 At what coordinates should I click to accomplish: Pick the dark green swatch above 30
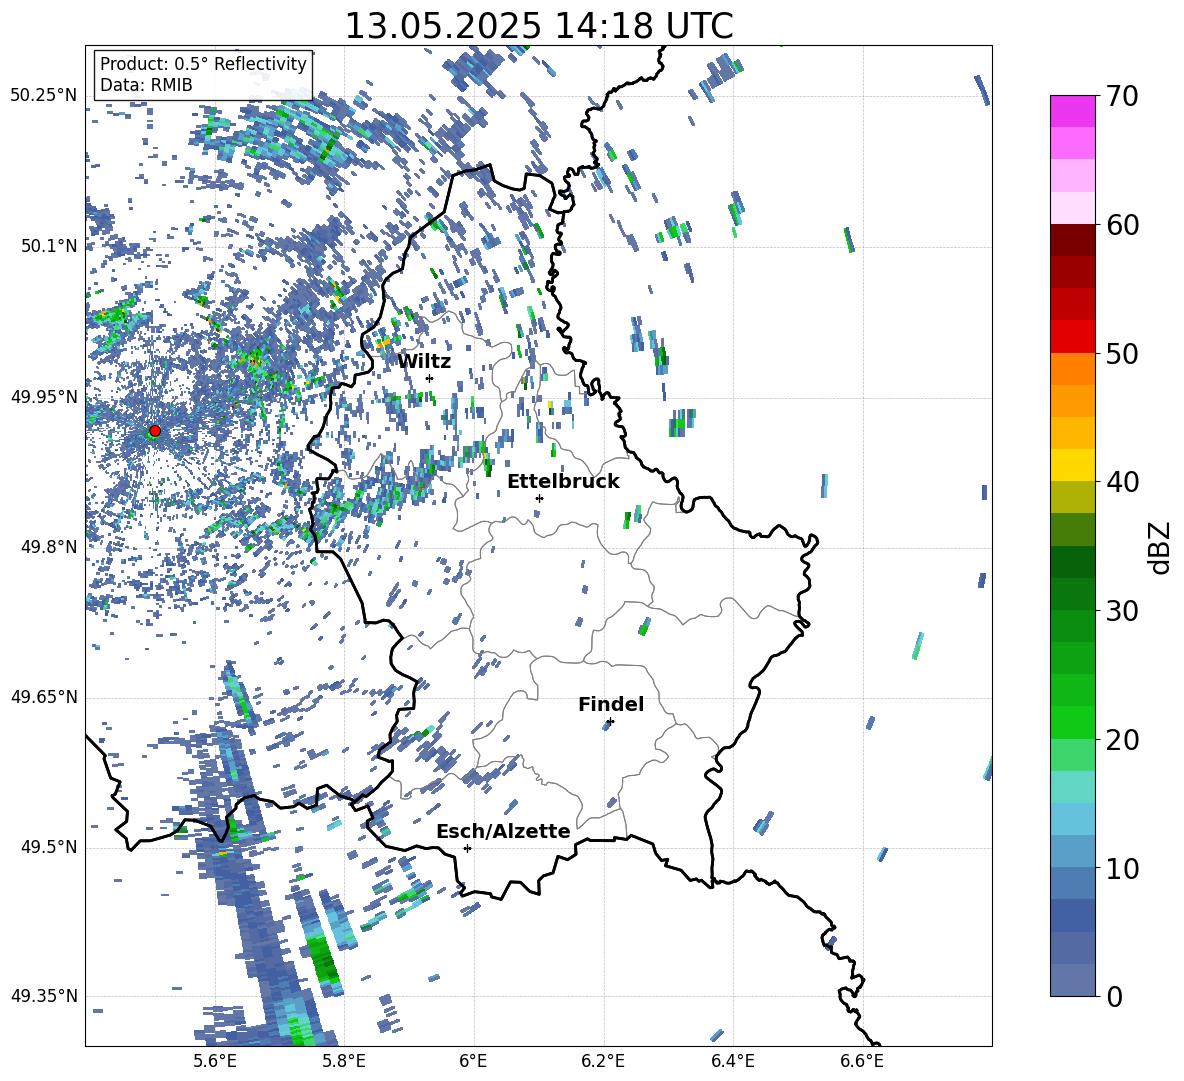1072,593
